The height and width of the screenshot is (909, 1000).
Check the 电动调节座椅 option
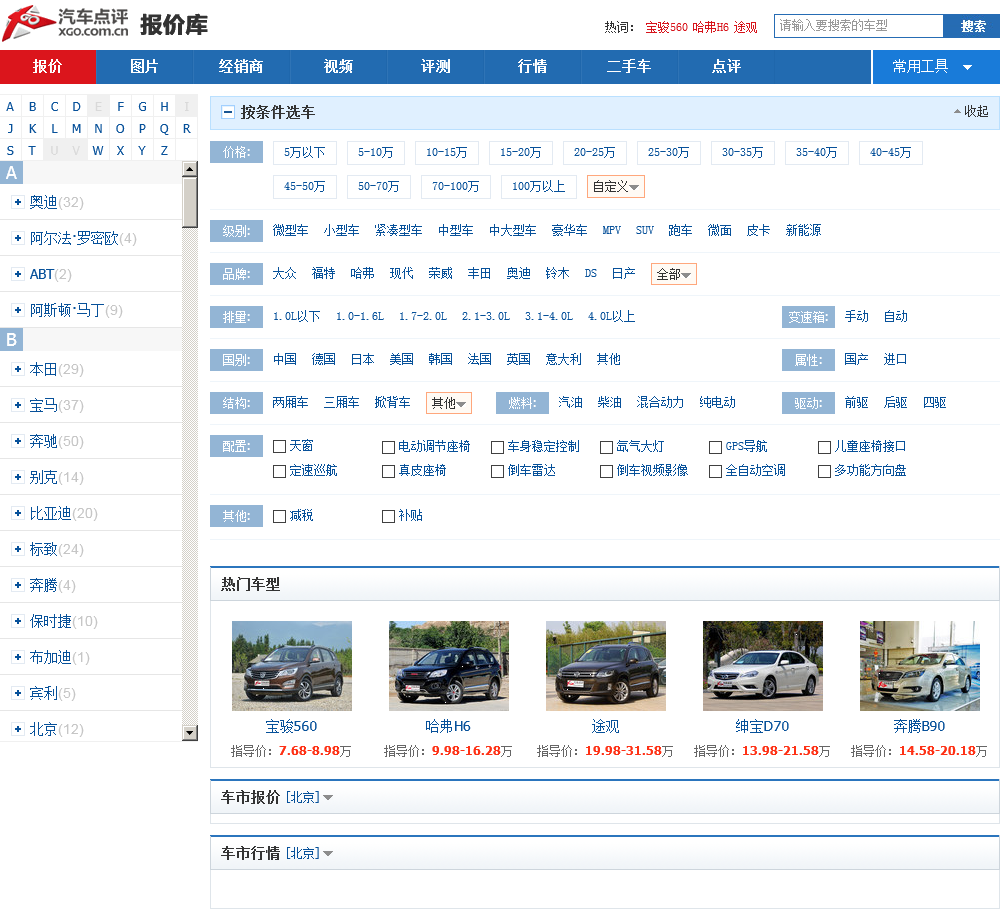click(x=388, y=447)
